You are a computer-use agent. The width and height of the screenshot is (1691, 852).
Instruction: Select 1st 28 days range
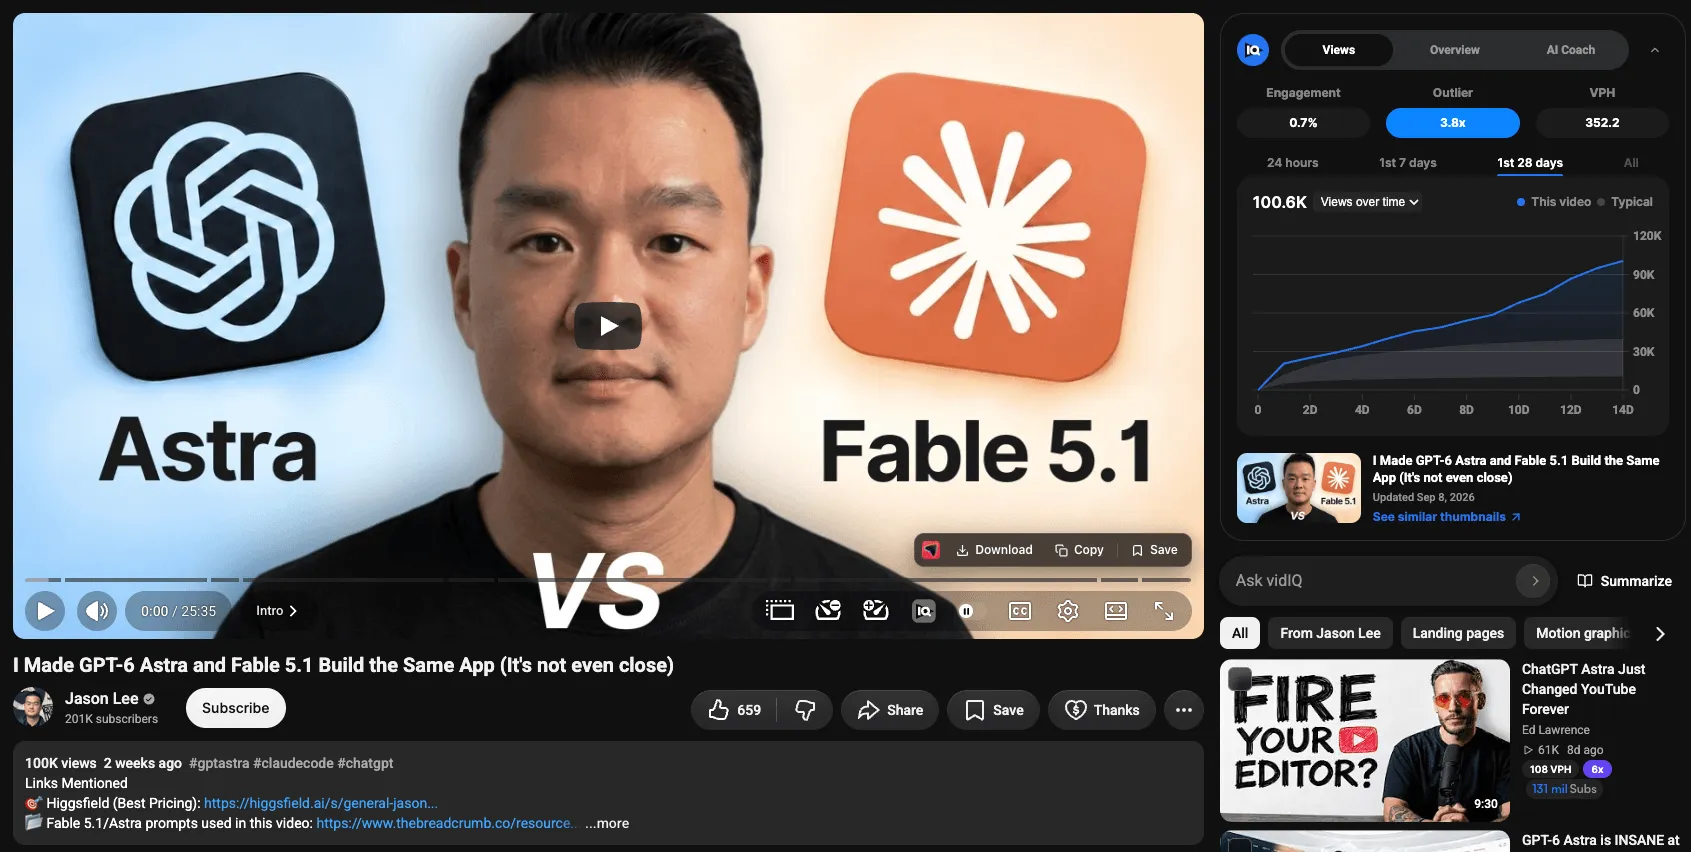[1530, 163]
